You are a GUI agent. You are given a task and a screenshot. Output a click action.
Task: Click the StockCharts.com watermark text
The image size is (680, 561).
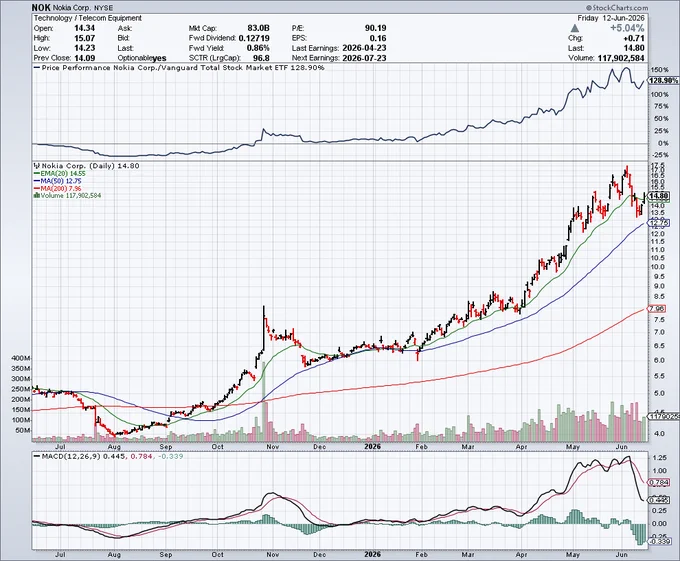(x=617, y=8)
